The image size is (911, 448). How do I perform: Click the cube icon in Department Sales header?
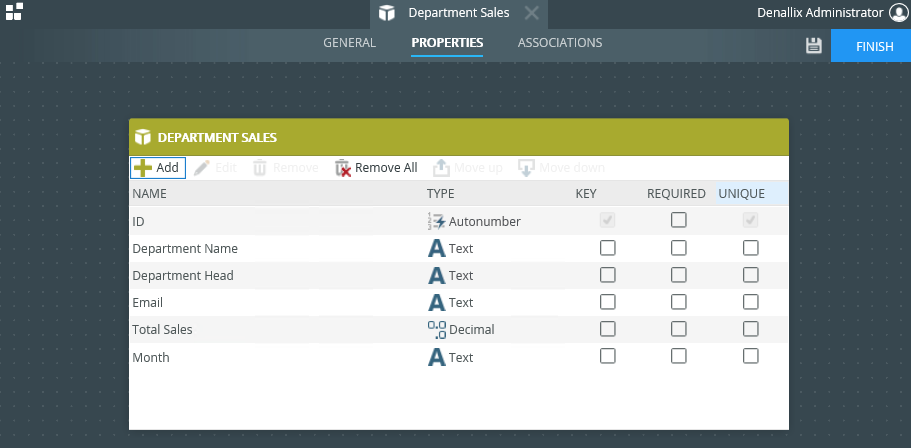click(143, 137)
